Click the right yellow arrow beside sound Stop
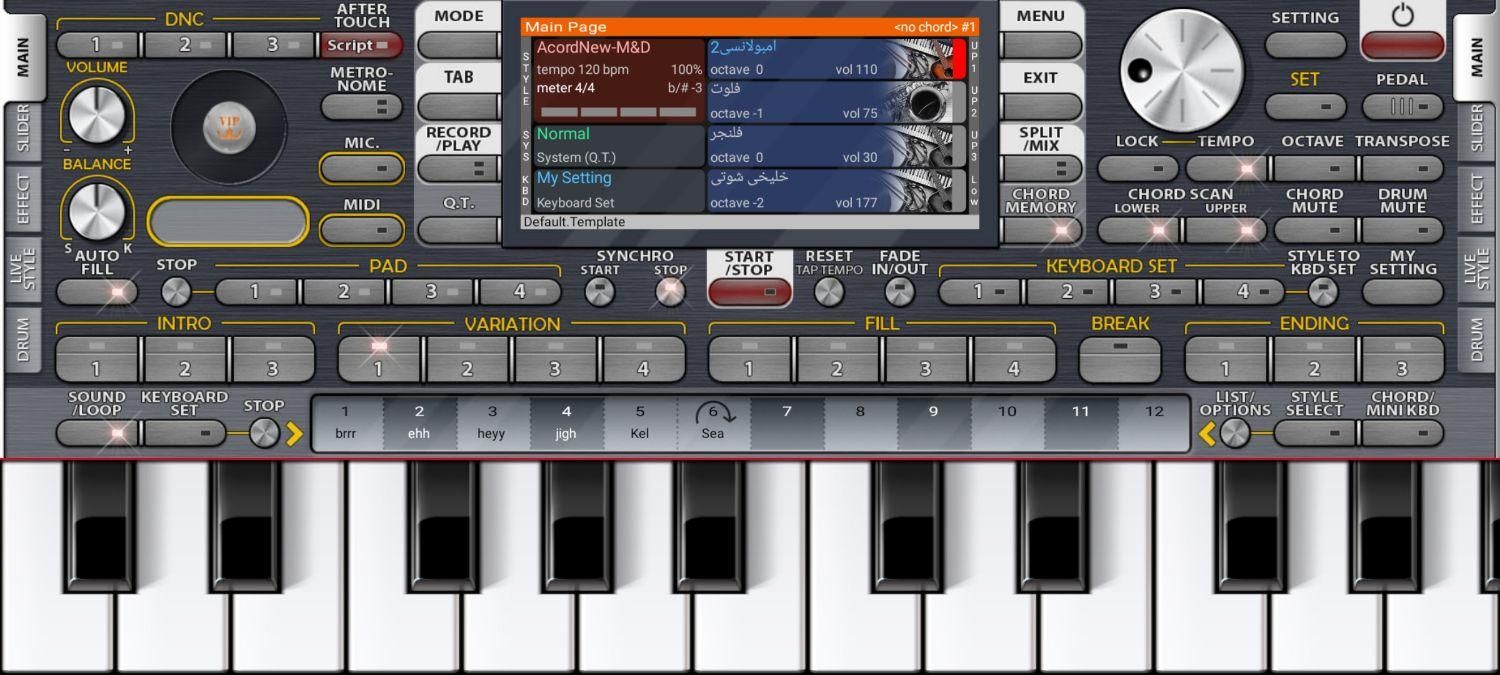 [x=294, y=434]
